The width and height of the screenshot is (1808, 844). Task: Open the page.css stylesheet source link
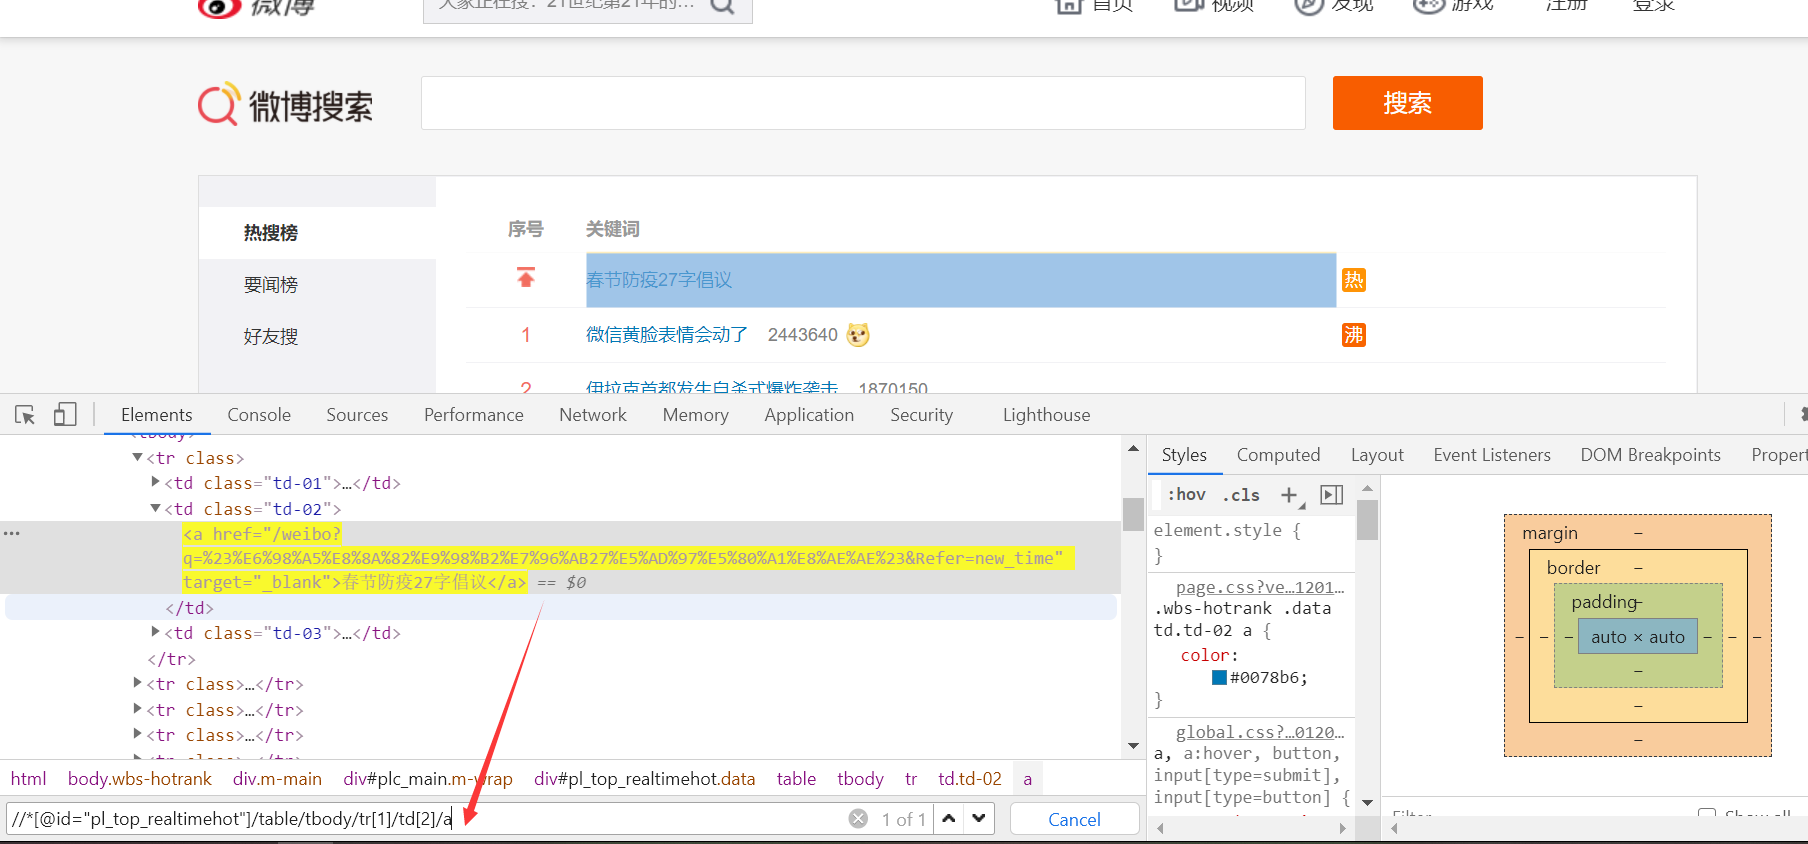[x=1260, y=587]
